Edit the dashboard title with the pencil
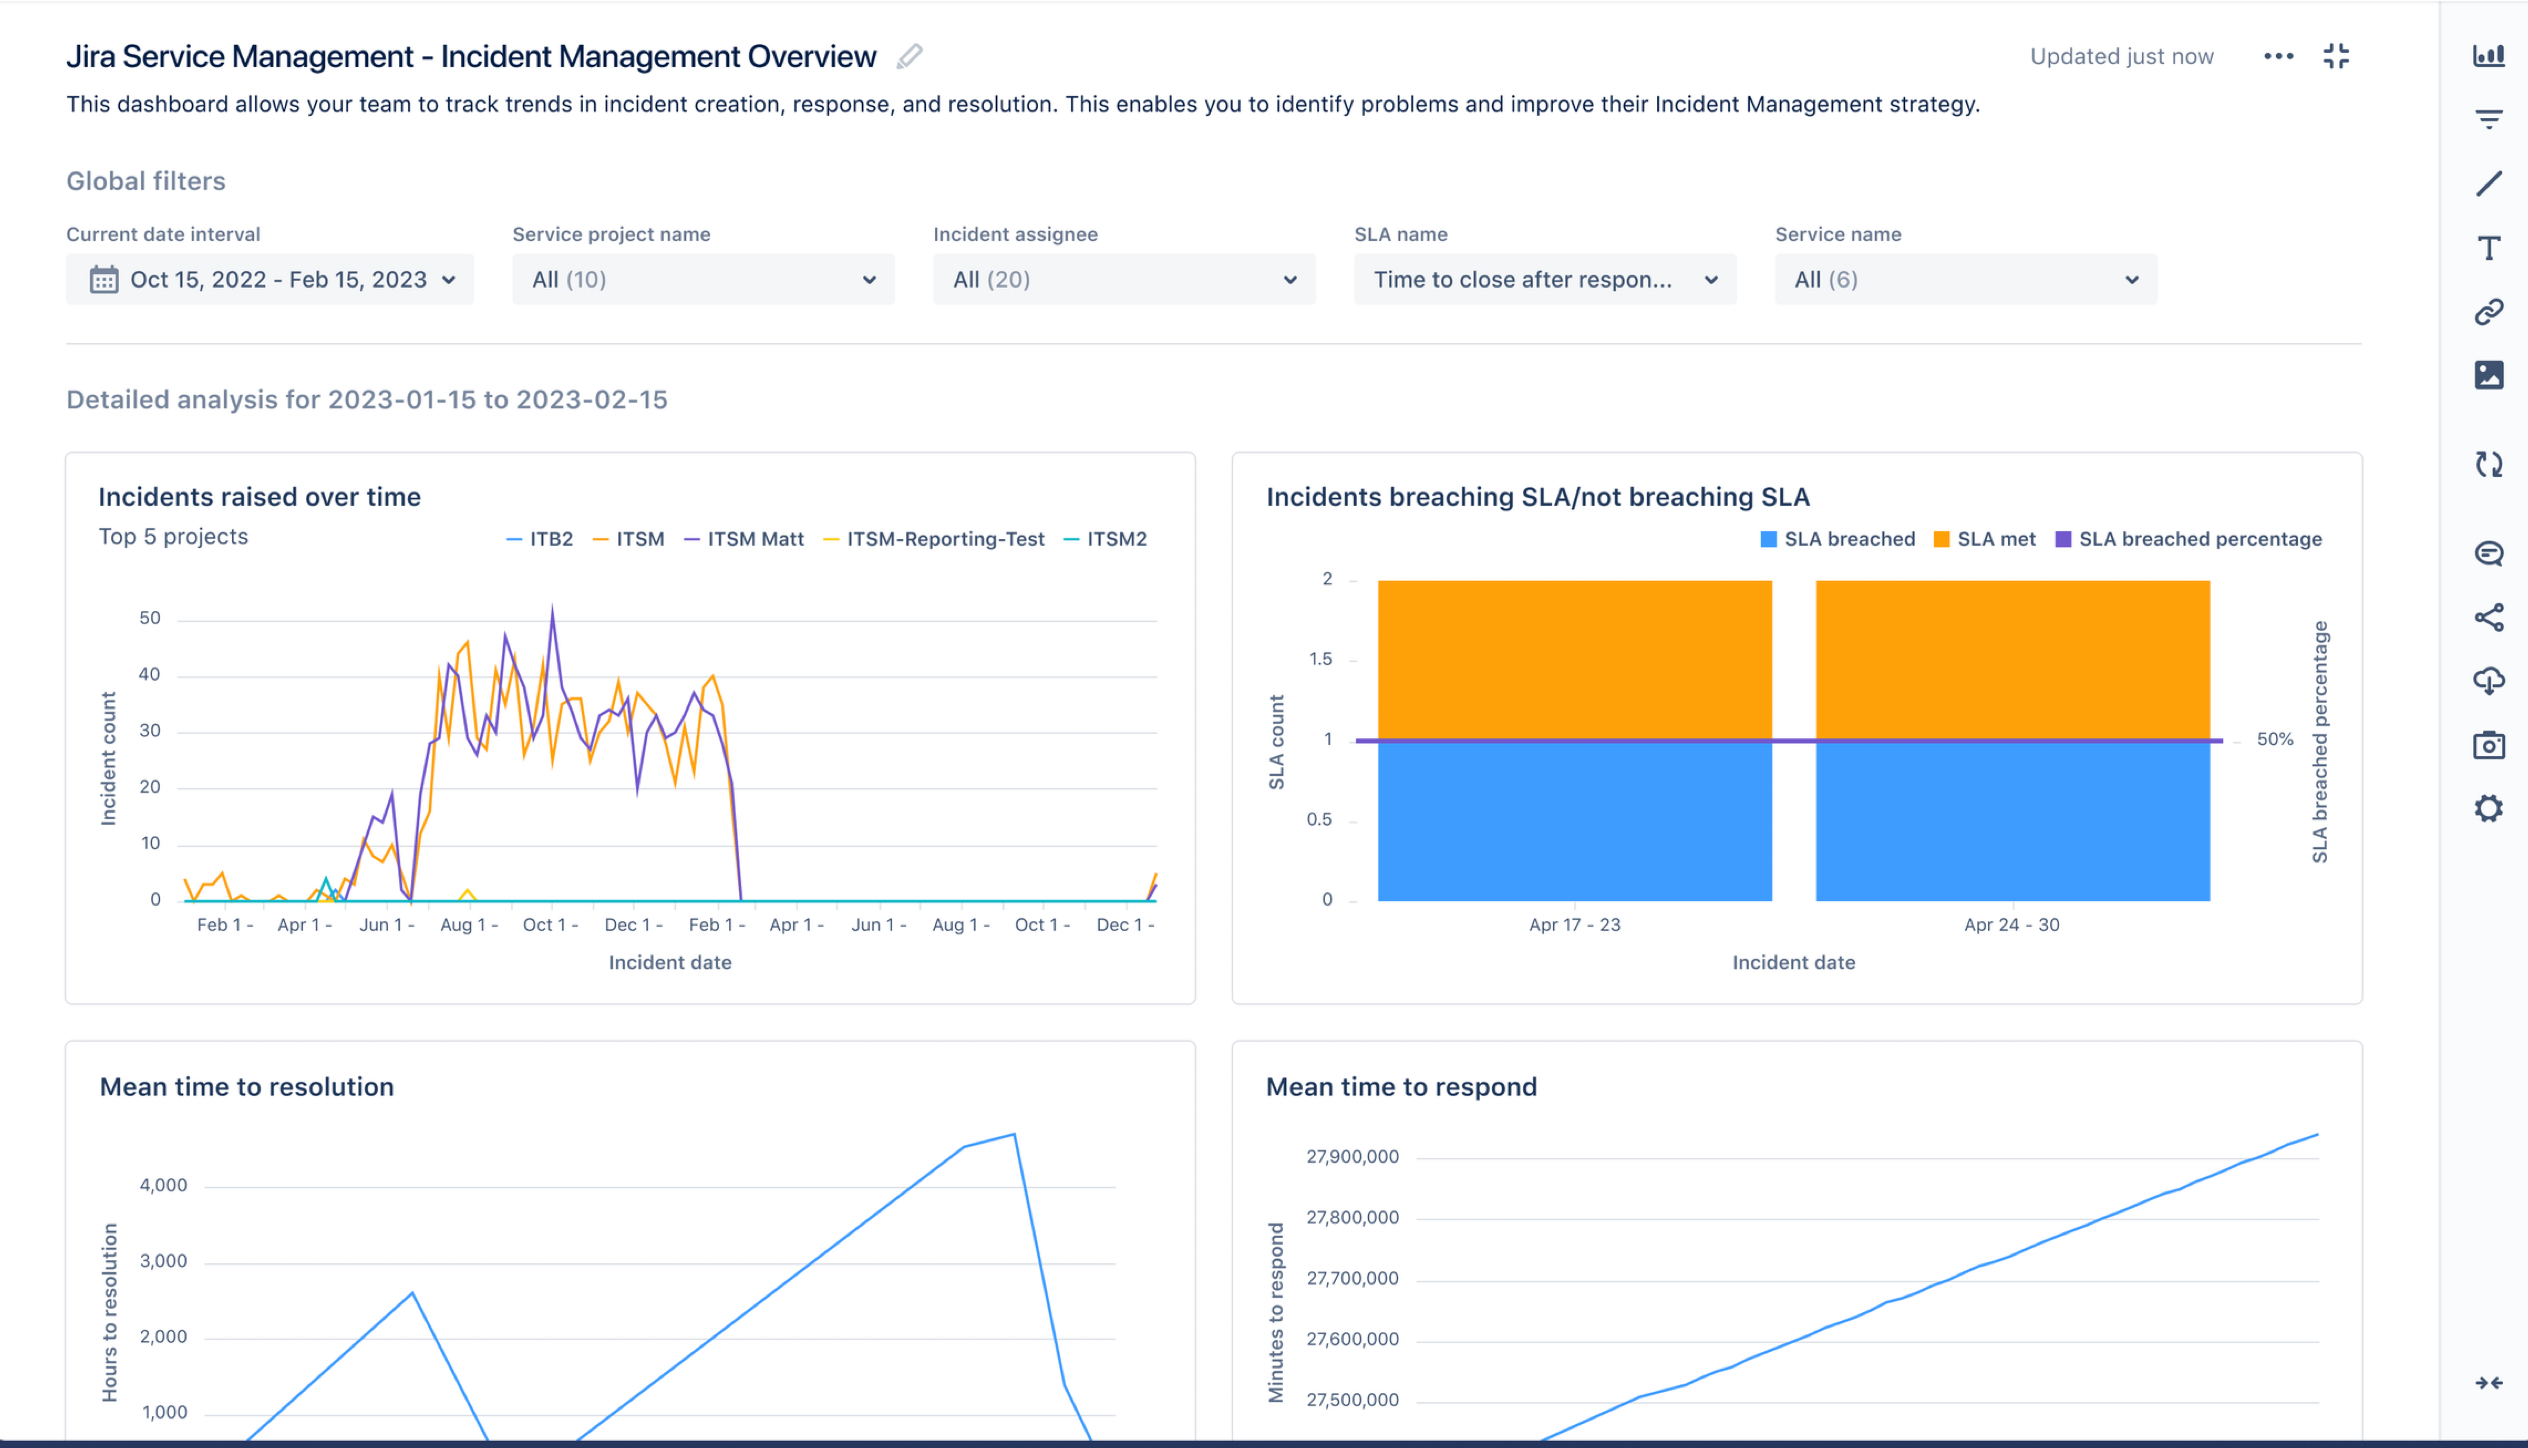This screenshot has height=1448, width=2528. (x=908, y=56)
